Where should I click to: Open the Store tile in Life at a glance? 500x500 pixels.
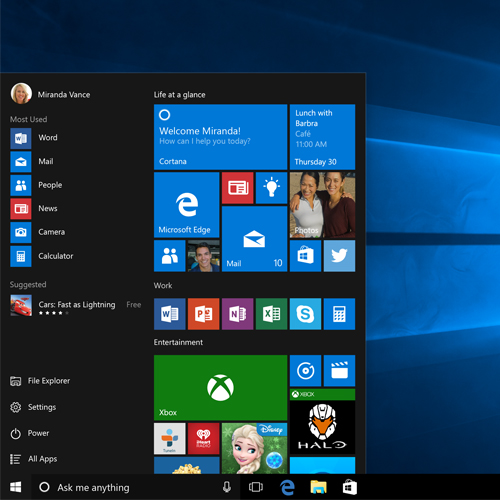(x=305, y=256)
